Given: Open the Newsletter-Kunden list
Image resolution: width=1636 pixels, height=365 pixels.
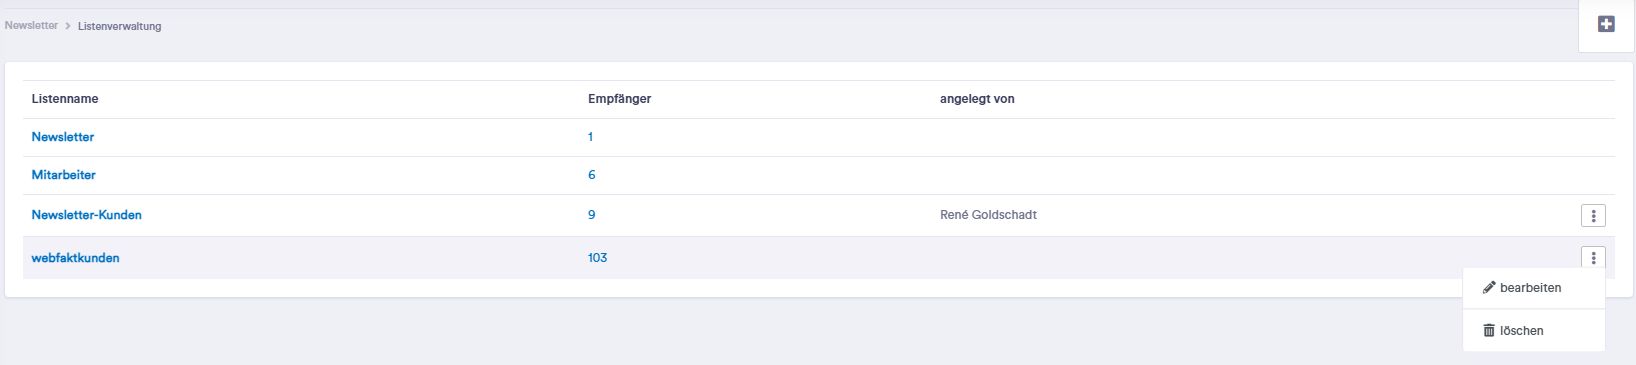Looking at the screenshot, I should click(x=87, y=215).
